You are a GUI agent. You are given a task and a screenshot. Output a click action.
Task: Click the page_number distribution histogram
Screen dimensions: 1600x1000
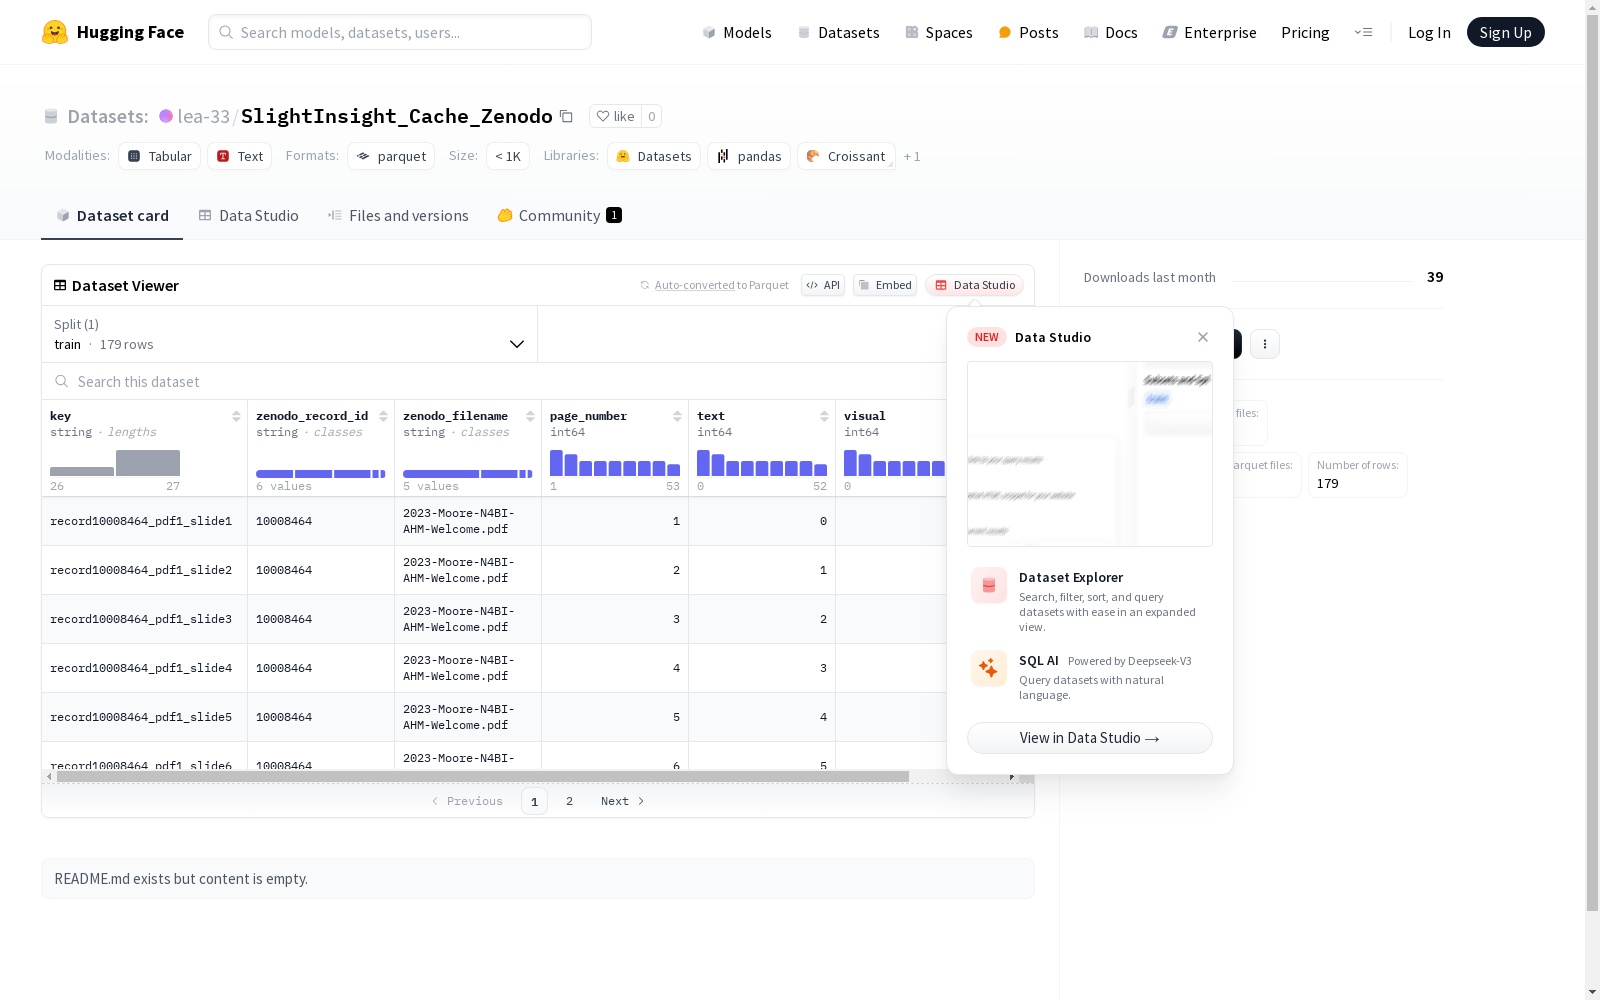615,463
